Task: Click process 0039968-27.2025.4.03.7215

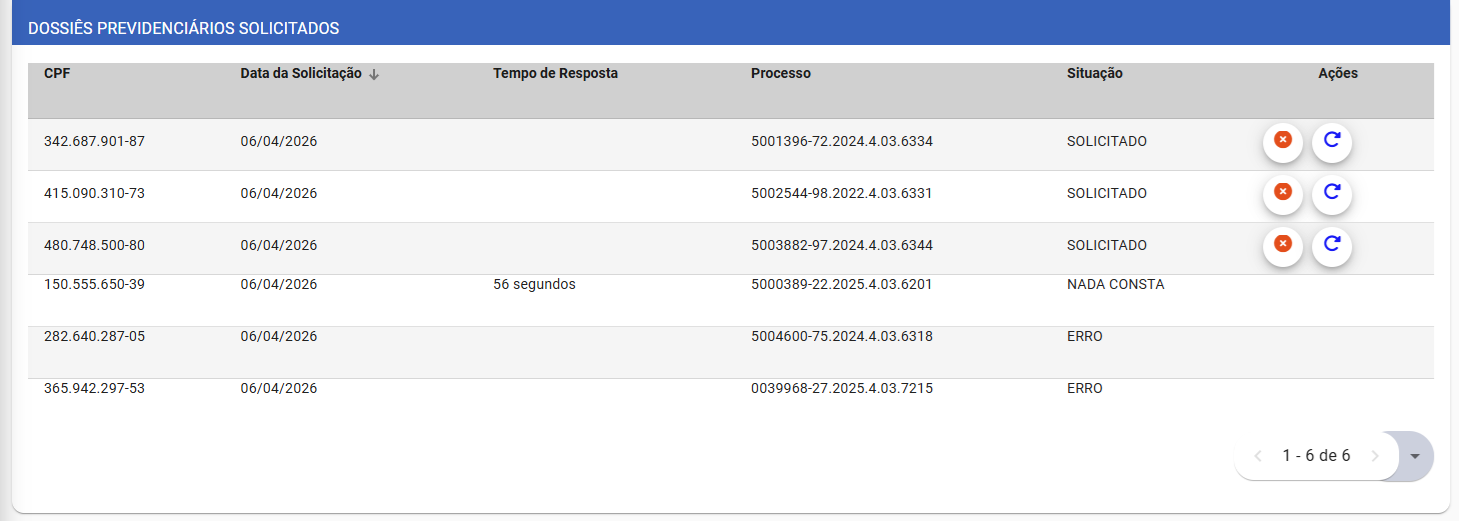Action: tap(842, 388)
